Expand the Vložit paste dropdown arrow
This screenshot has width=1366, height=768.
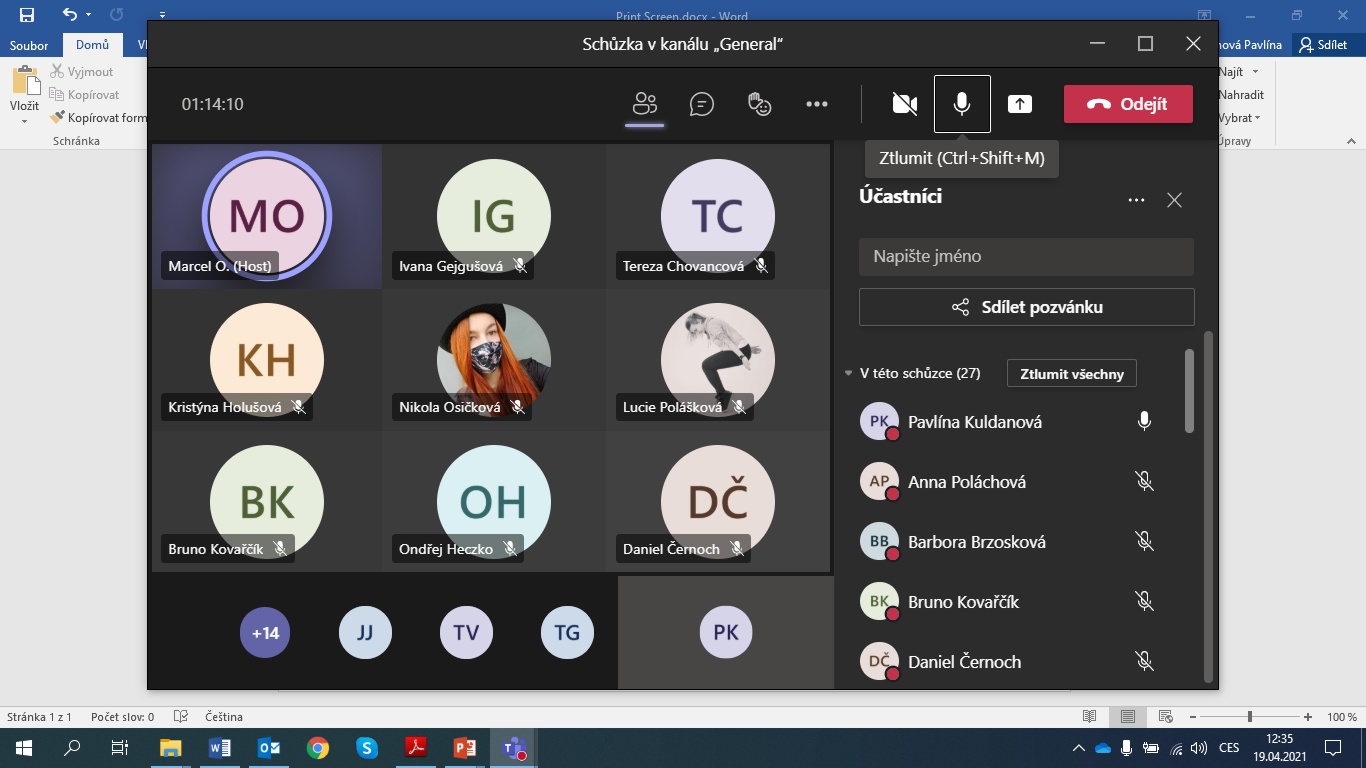[24, 121]
